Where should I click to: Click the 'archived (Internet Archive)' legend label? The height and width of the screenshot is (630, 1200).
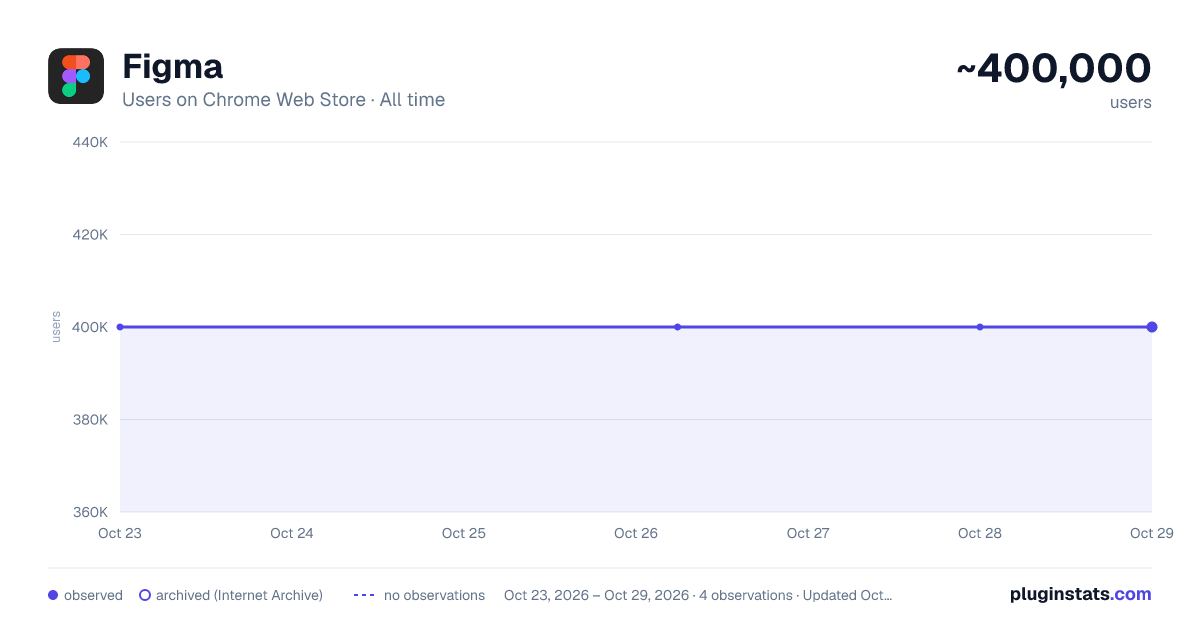(239, 595)
